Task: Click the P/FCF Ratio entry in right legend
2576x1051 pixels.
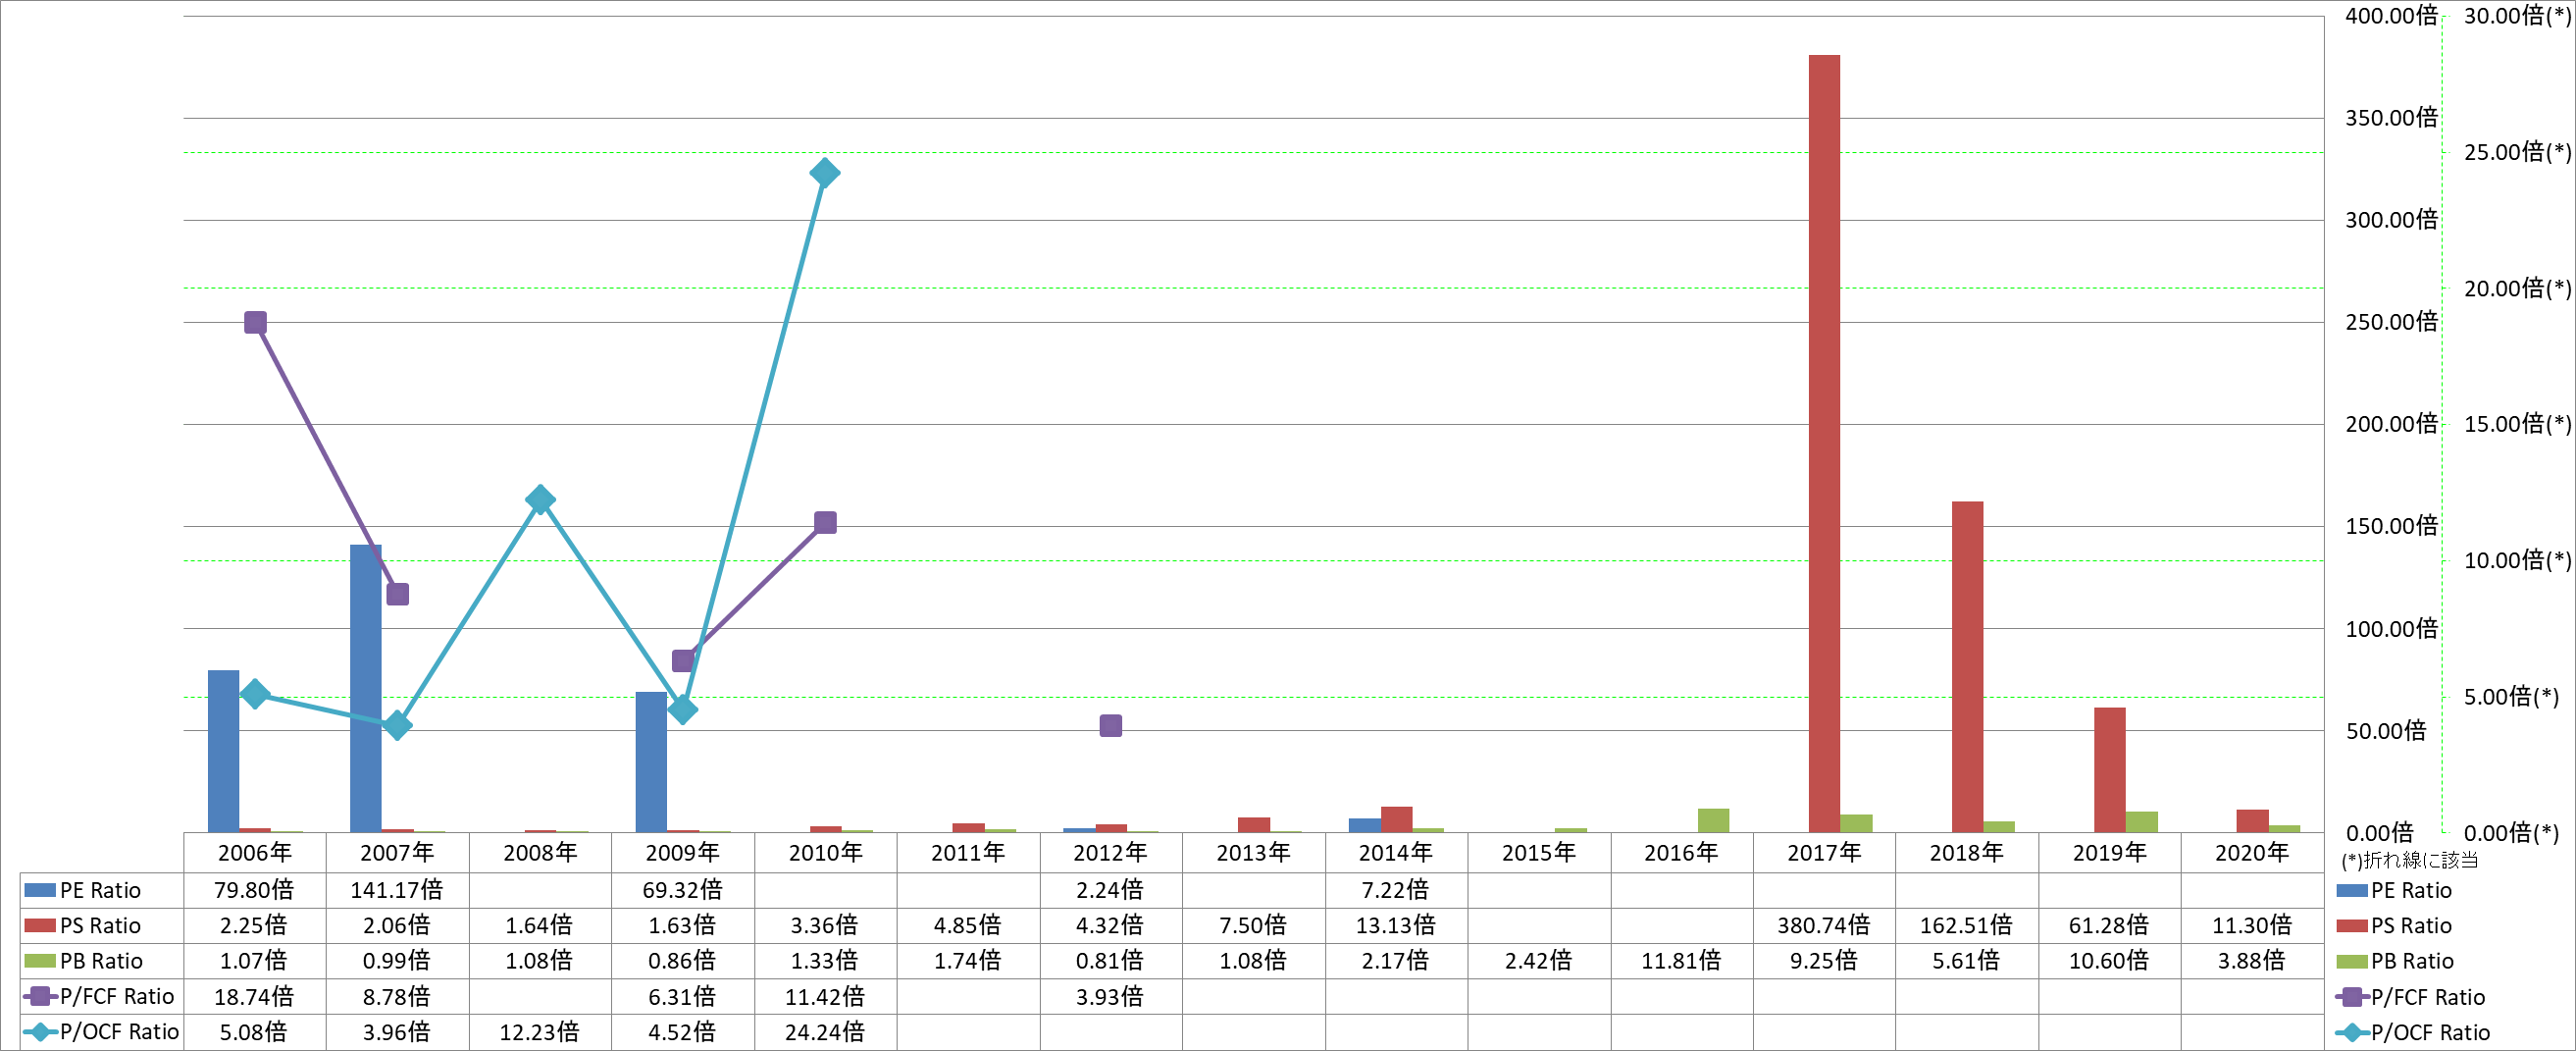Action: pyautogui.click(x=2410, y=997)
